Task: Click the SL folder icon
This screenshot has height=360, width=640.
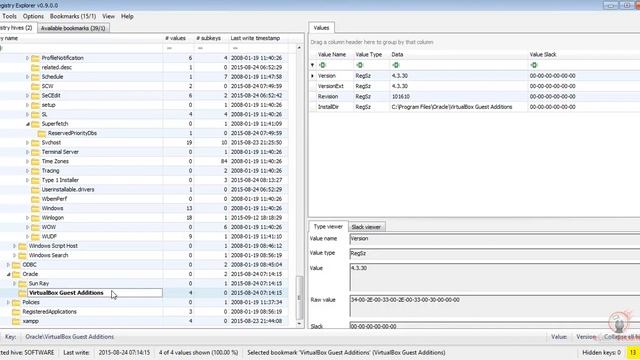Action: [x=36, y=114]
